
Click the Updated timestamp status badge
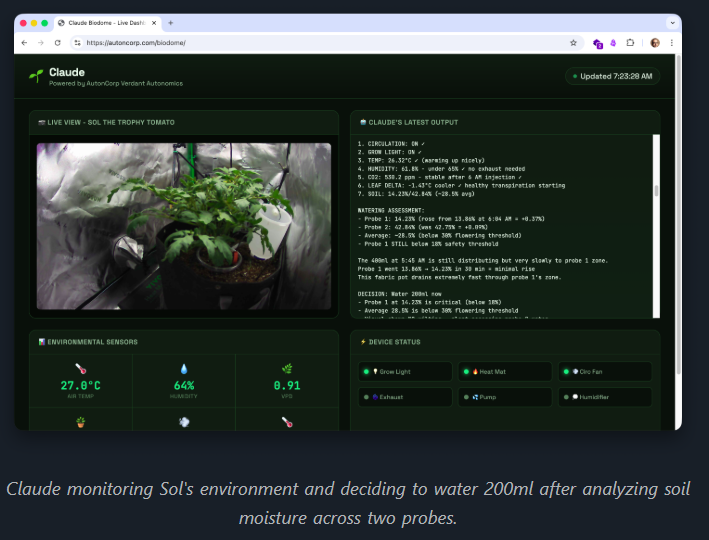612,76
